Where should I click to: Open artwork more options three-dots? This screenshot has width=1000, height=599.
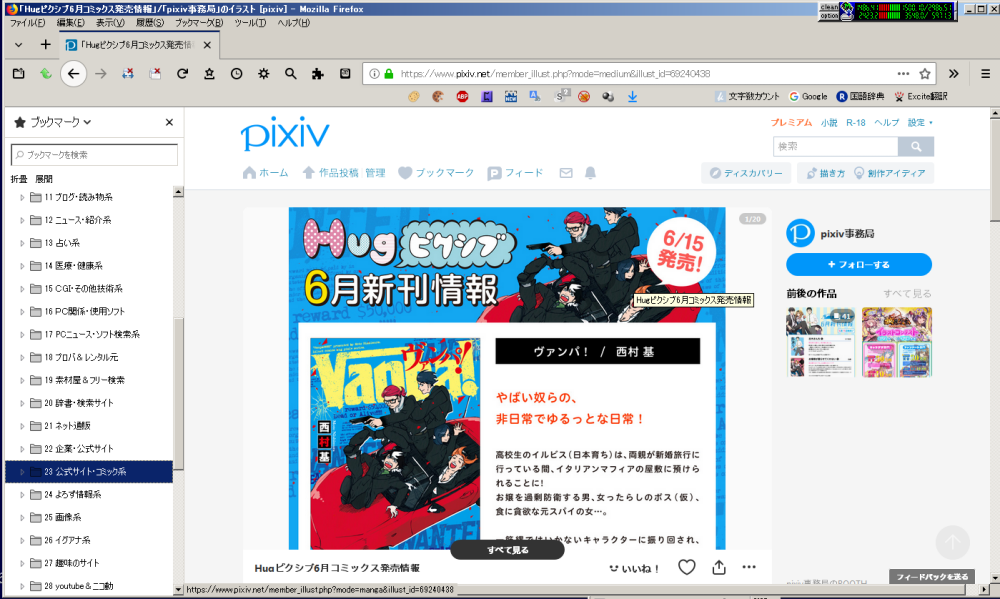[749, 567]
